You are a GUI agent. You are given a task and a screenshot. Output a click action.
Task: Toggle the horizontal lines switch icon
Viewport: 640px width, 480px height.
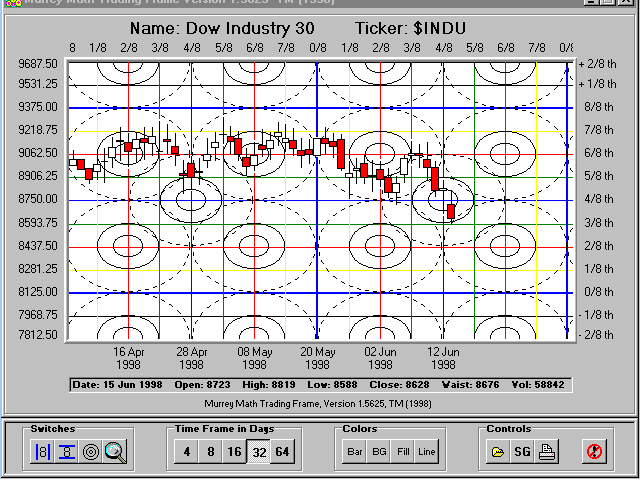67,452
